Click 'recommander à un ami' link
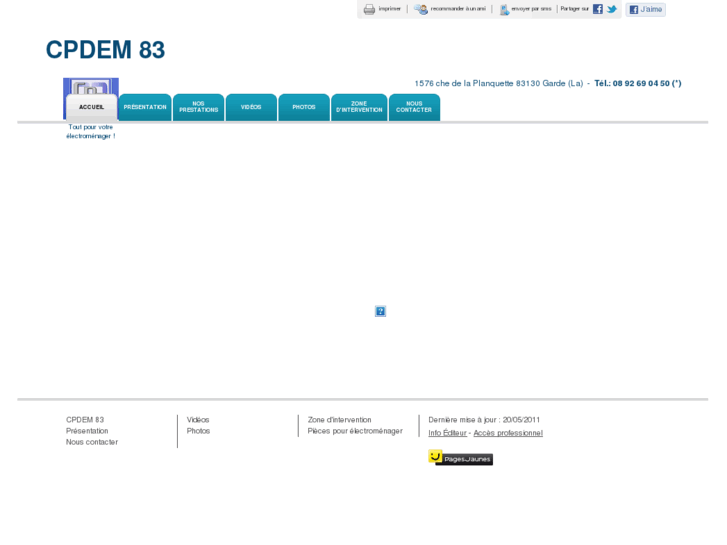727x545 pixels. click(x=458, y=9)
